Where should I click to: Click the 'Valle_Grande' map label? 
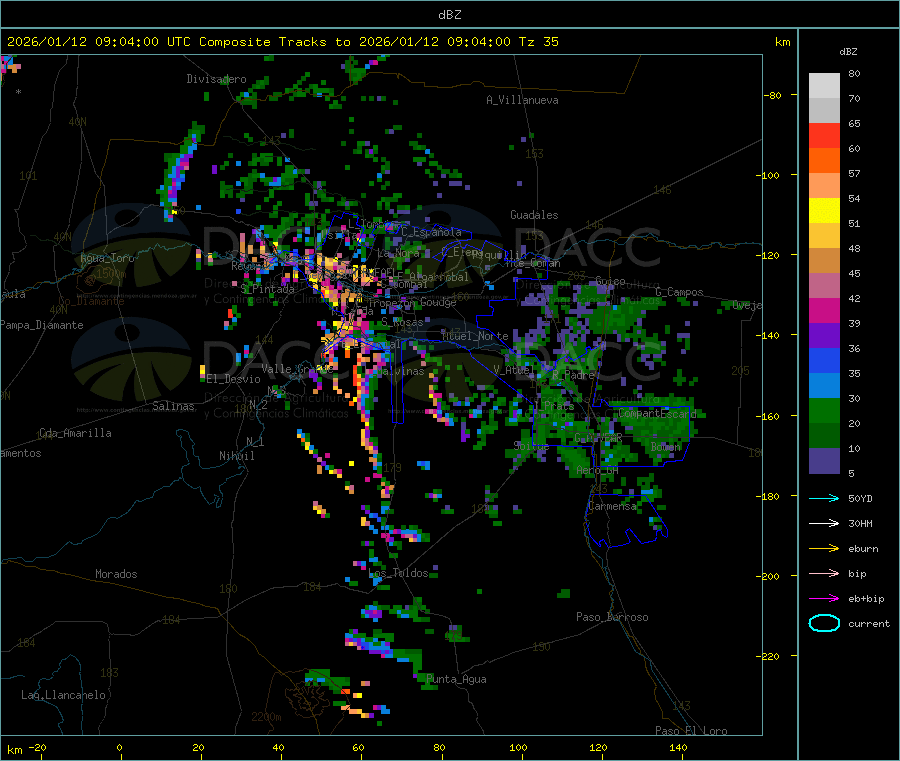click(297, 368)
